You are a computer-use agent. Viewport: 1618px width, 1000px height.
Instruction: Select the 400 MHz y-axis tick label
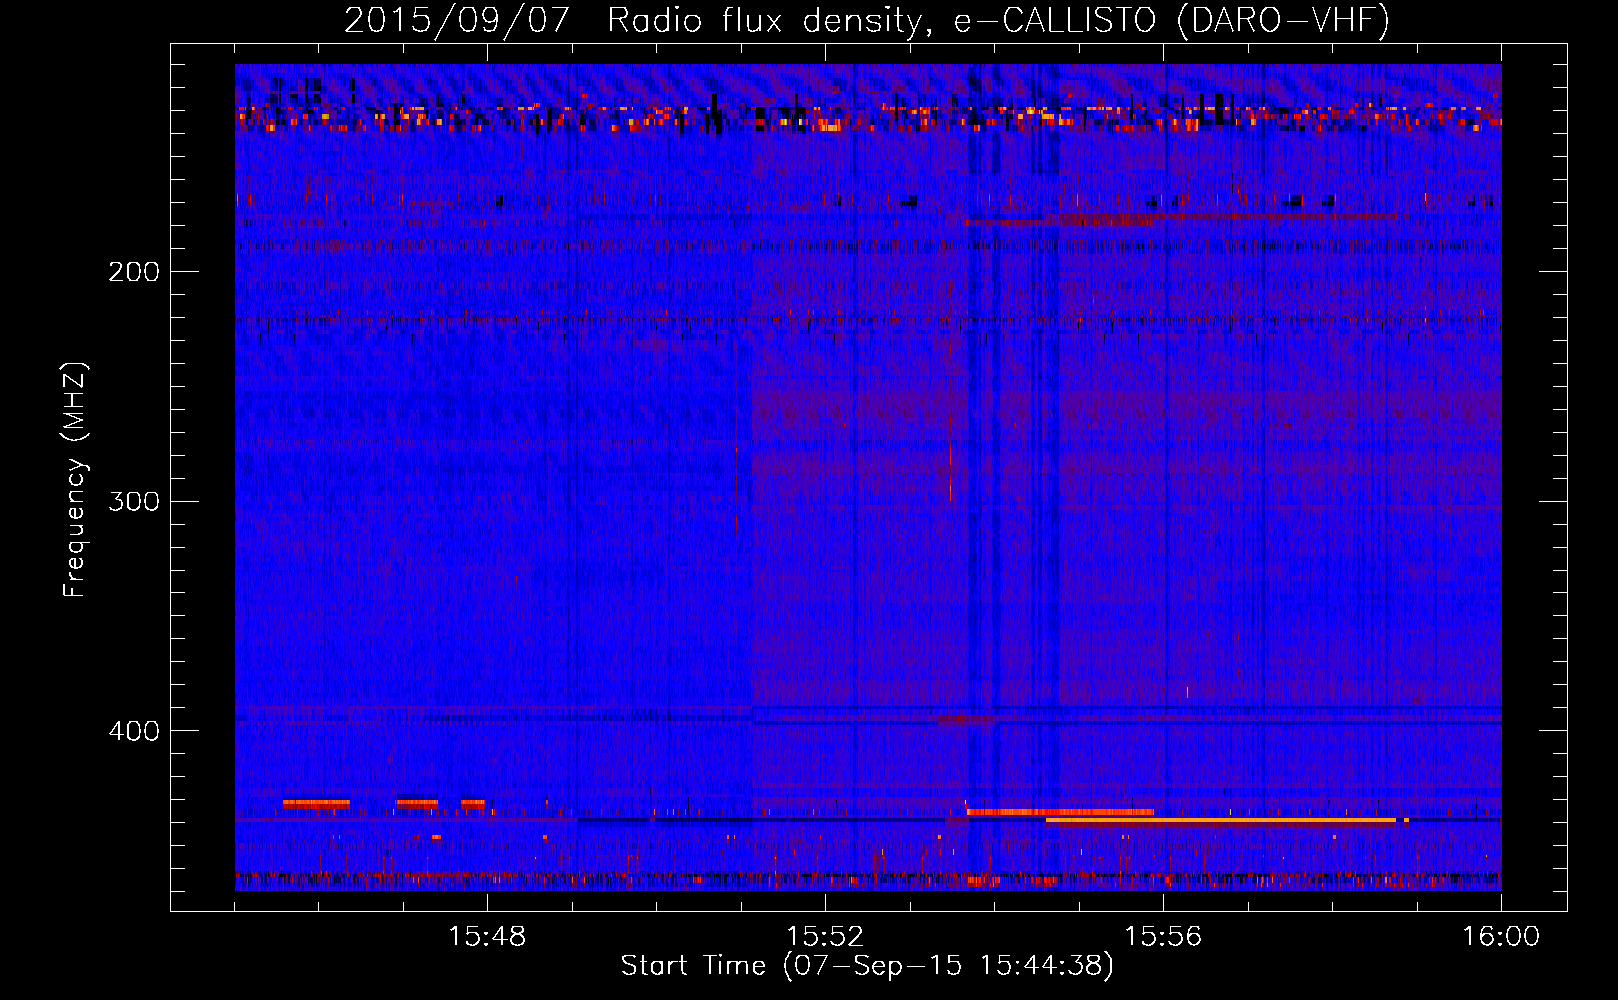133,731
